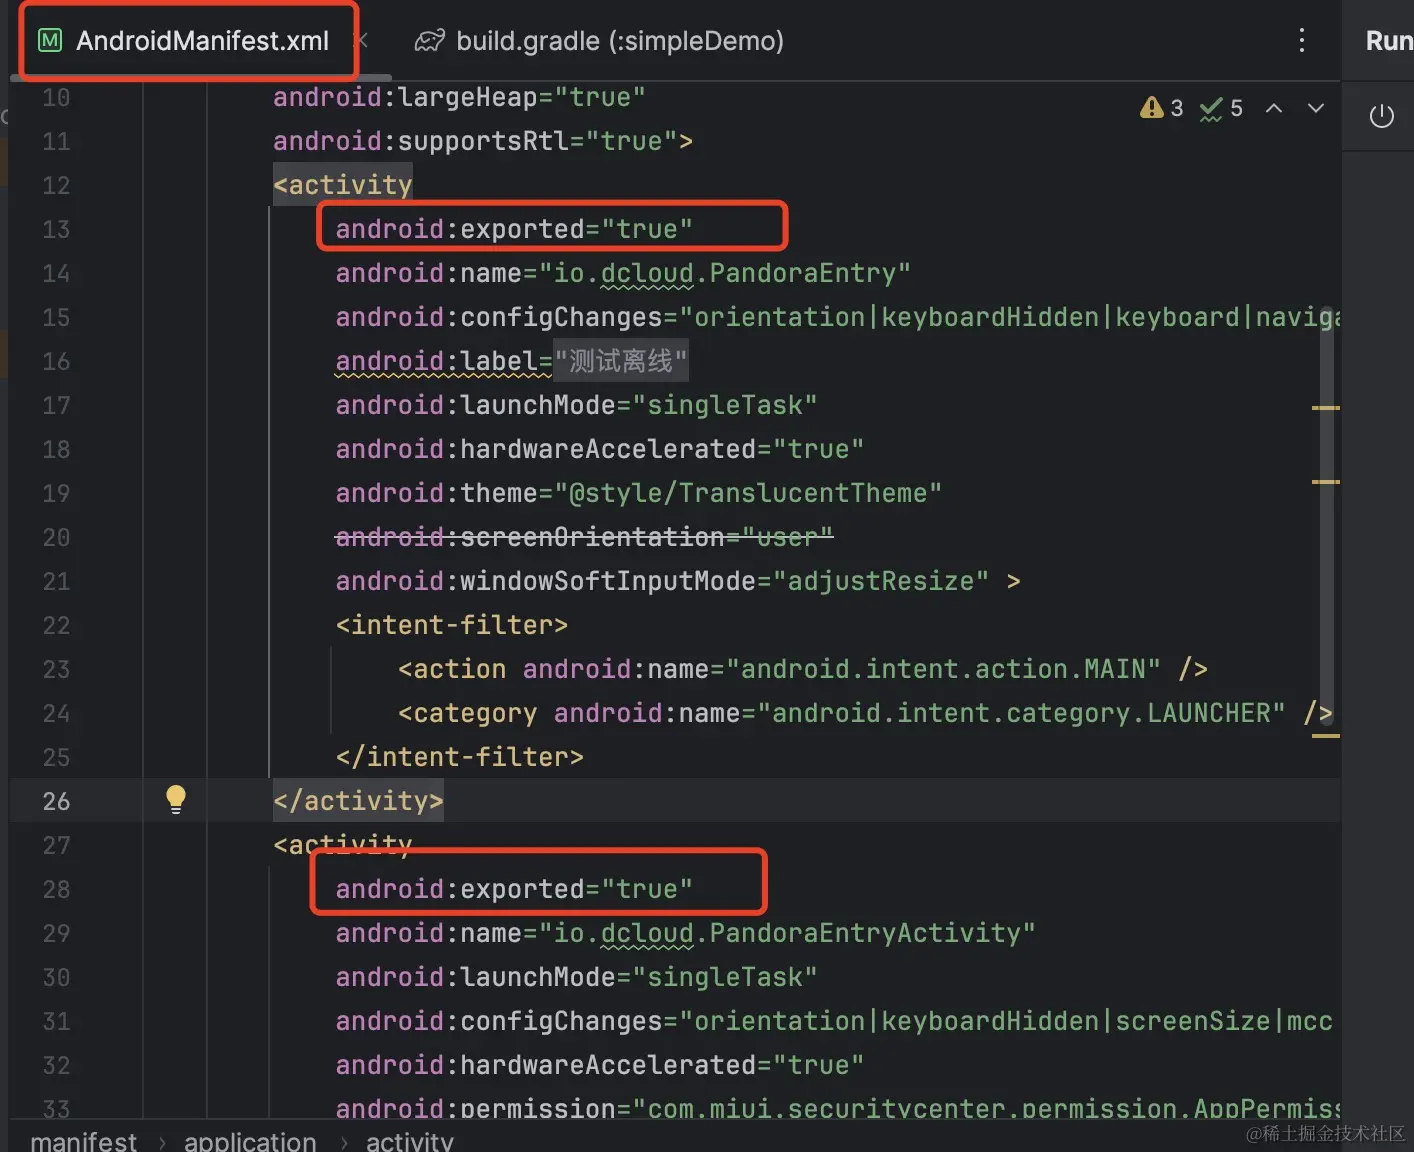
Task: Jump to previous highlighted problem arrow
Action: pos(1274,108)
